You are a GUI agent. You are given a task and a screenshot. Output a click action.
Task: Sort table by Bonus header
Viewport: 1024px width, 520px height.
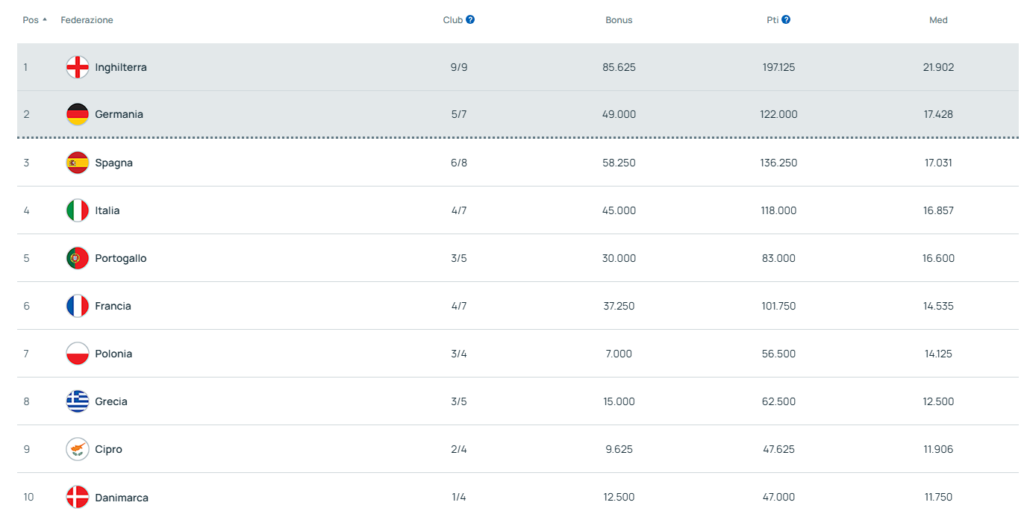click(x=618, y=20)
